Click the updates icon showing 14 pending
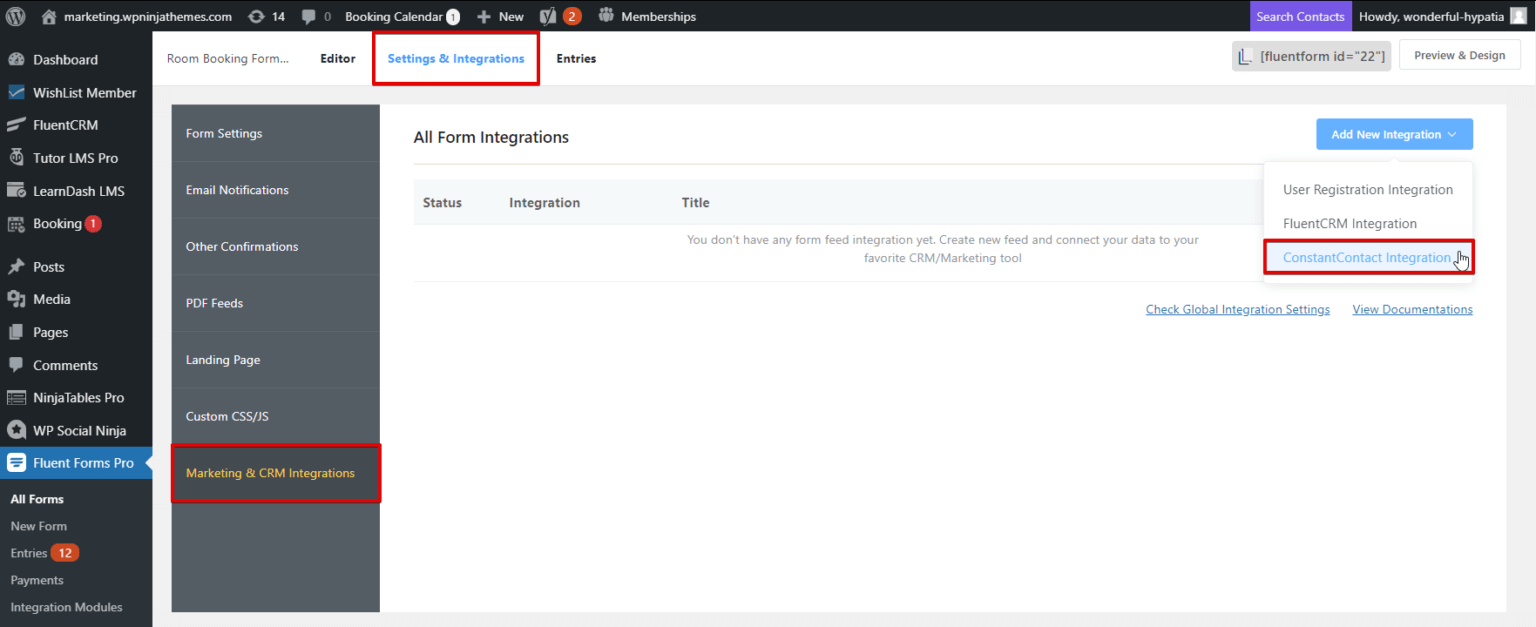Screen dimensions: 1536x627 click(x=260, y=15)
